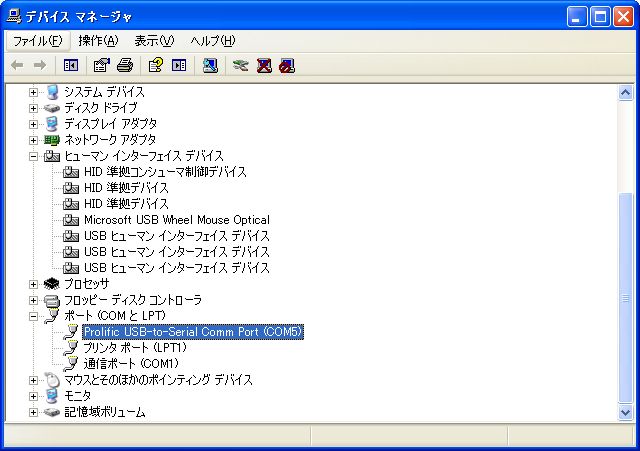The height and width of the screenshot is (451, 640).
Task: Click the フロッピー ディスク コントローラ icon
Action: (52, 301)
